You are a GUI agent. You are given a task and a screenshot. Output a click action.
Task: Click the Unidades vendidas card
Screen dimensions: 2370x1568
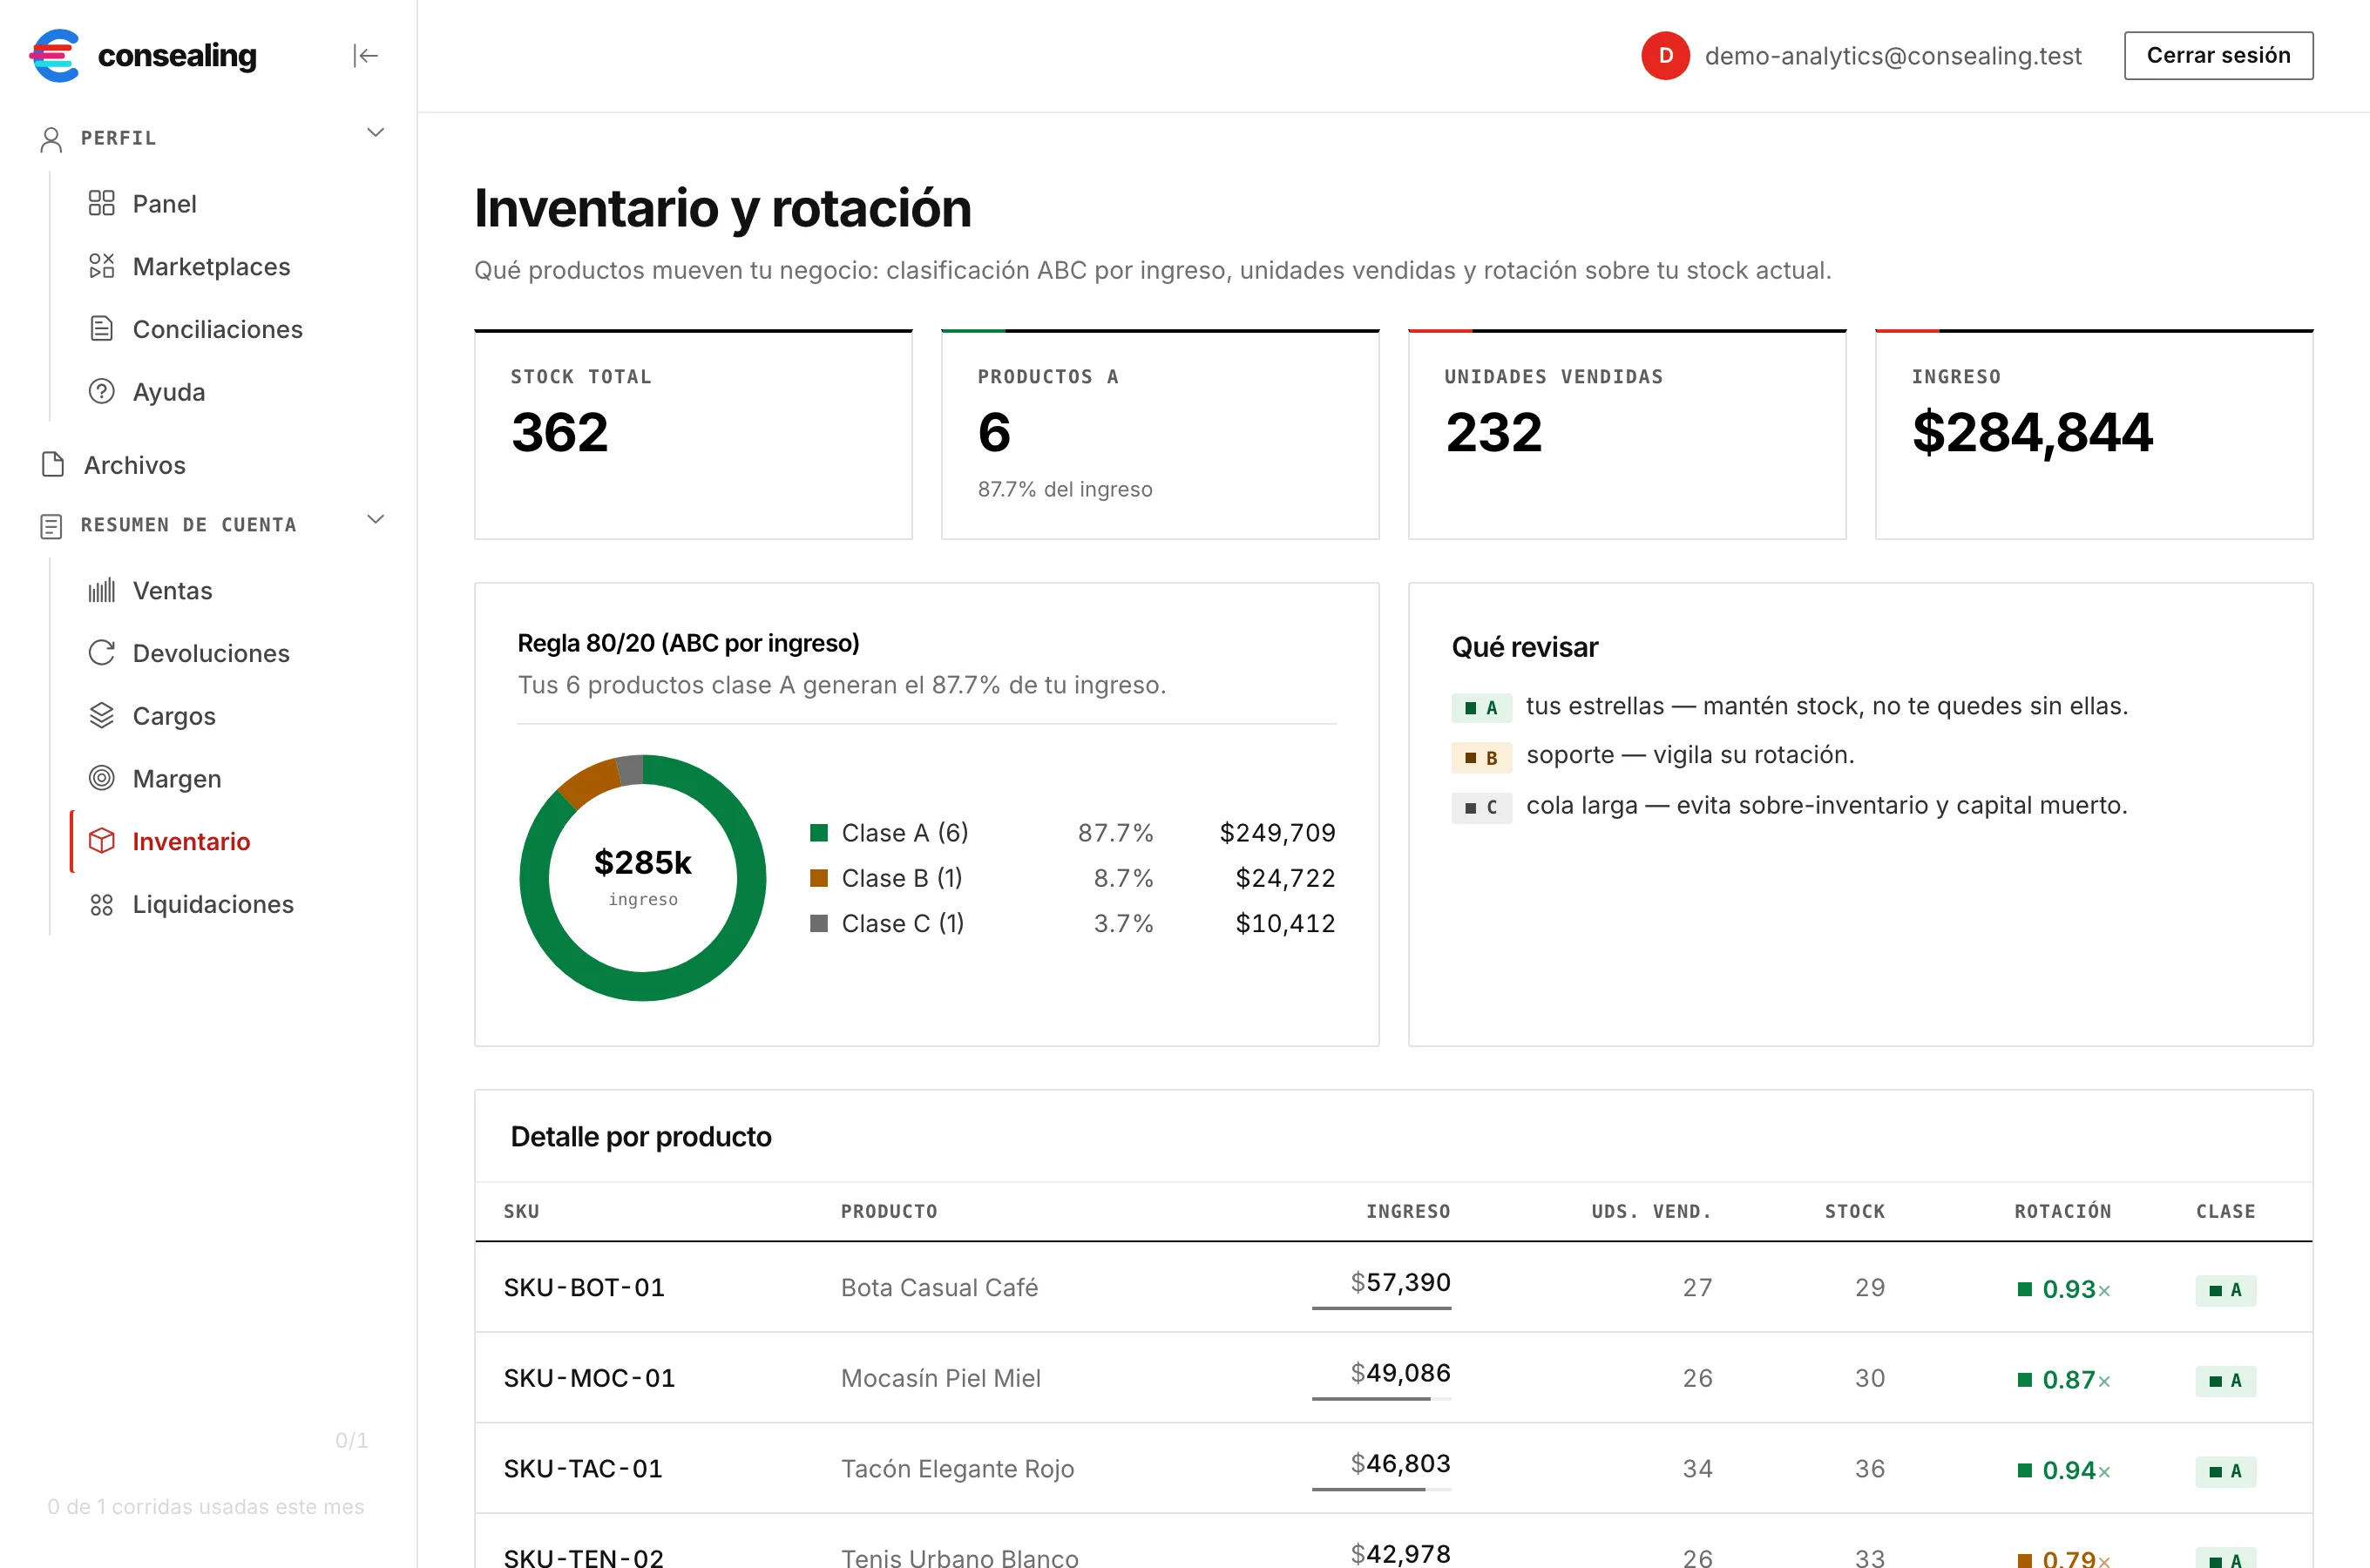[1627, 435]
